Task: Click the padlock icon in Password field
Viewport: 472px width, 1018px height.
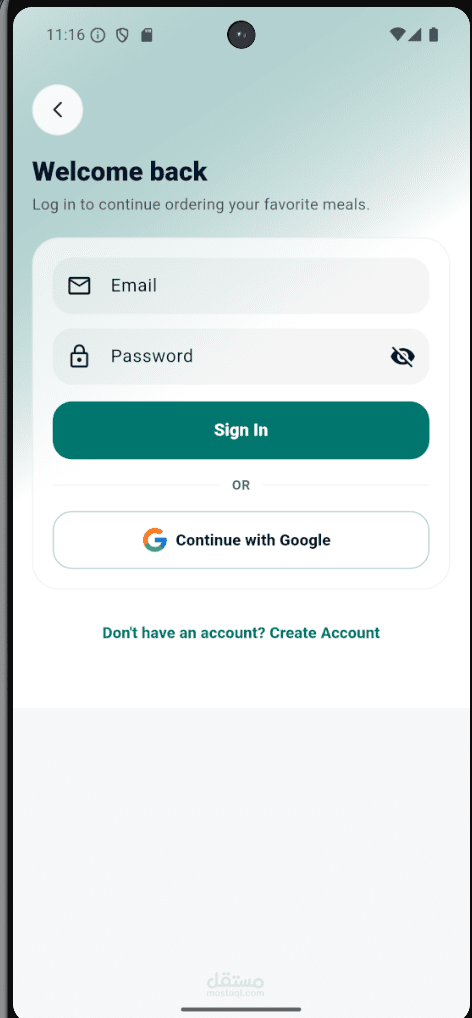Action: [x=79, y=356]
